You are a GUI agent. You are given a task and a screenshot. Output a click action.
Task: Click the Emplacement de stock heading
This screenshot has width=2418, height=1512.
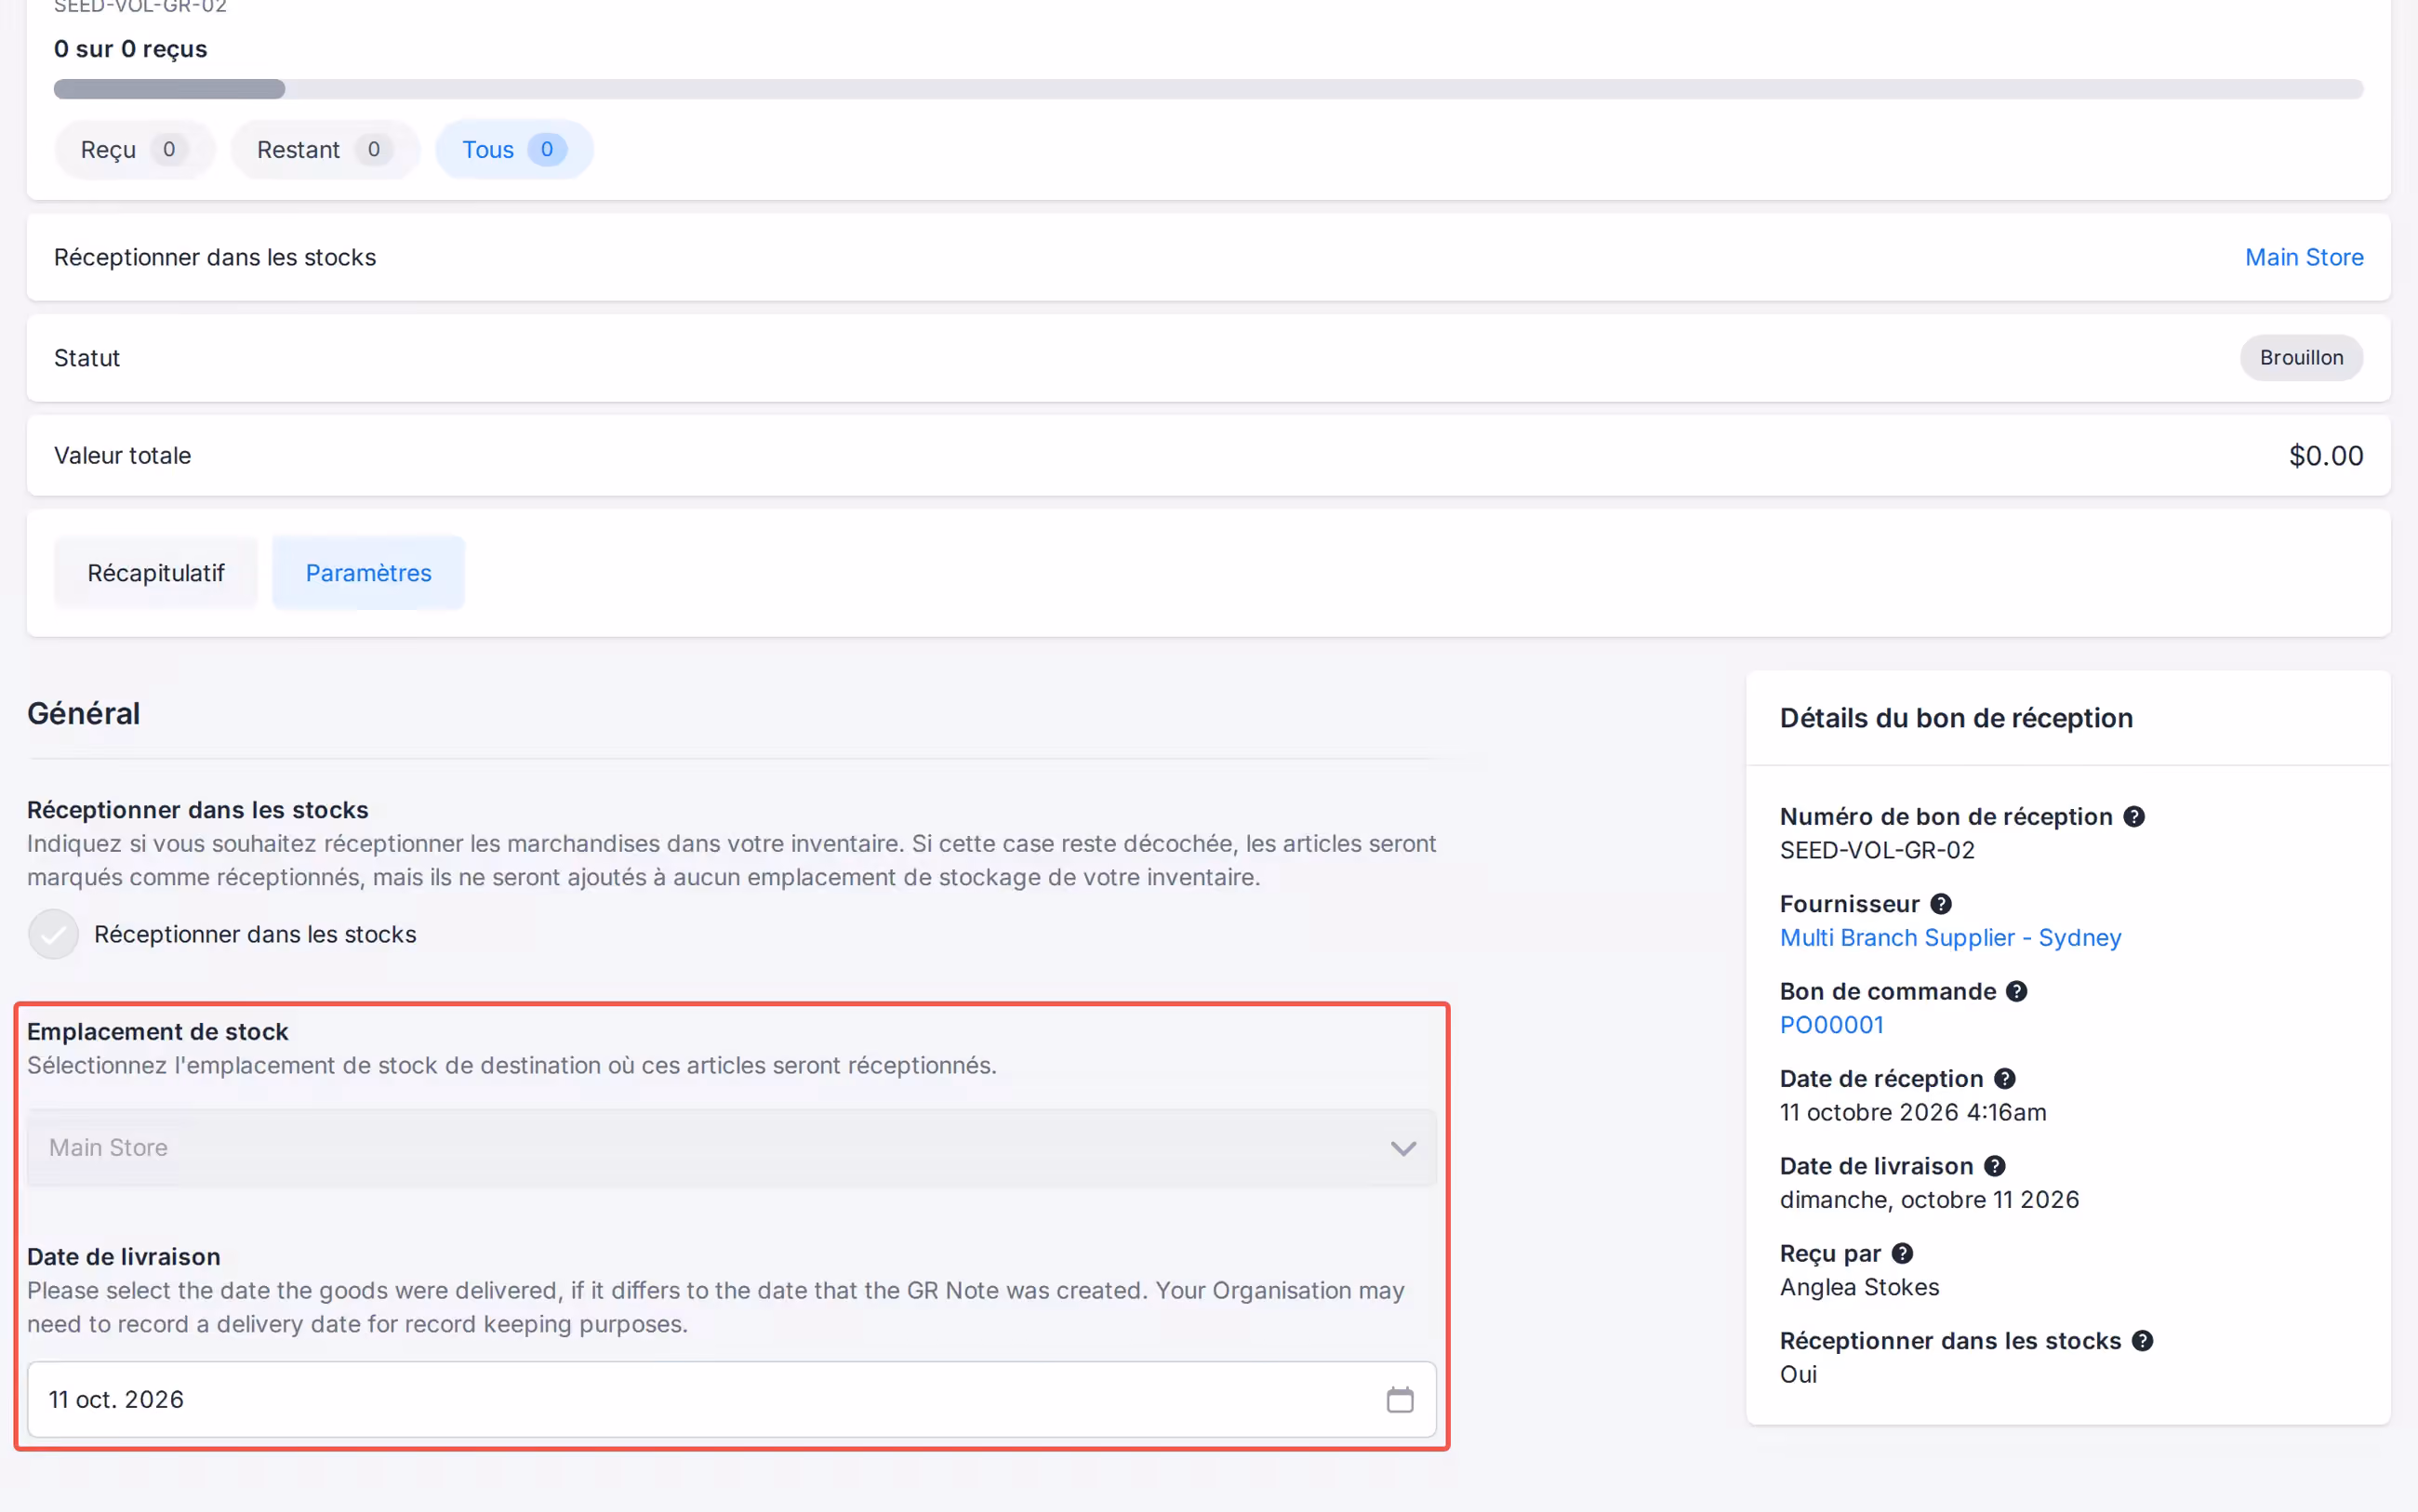tap(157, 1032)
